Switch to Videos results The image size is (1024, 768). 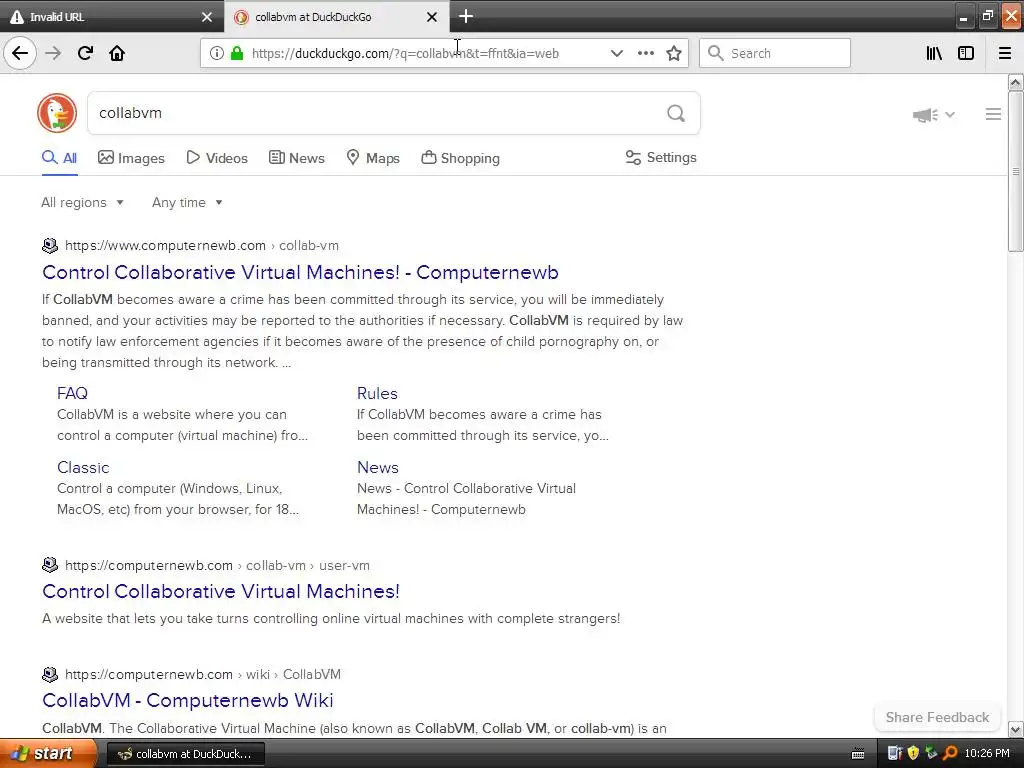click(x=217, y=158)
